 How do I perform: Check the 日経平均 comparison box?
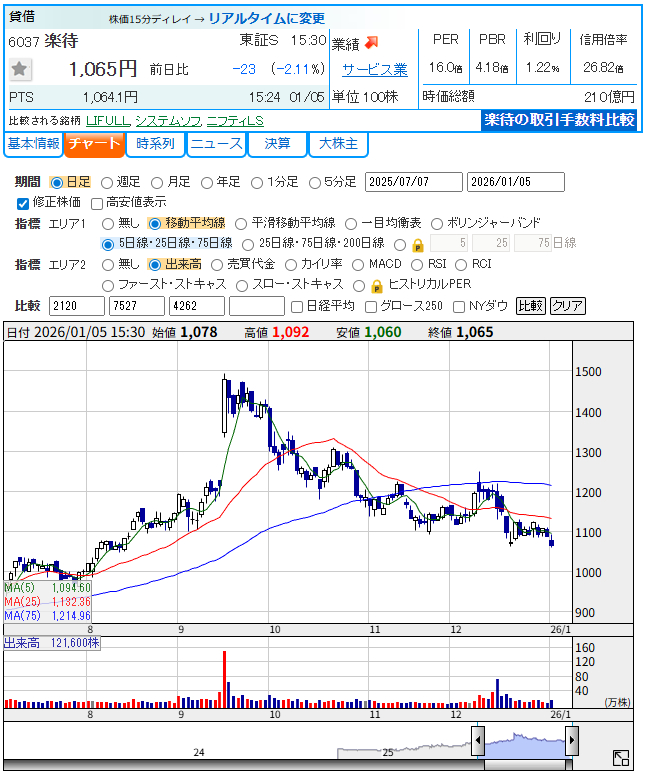tap(296, 306)
